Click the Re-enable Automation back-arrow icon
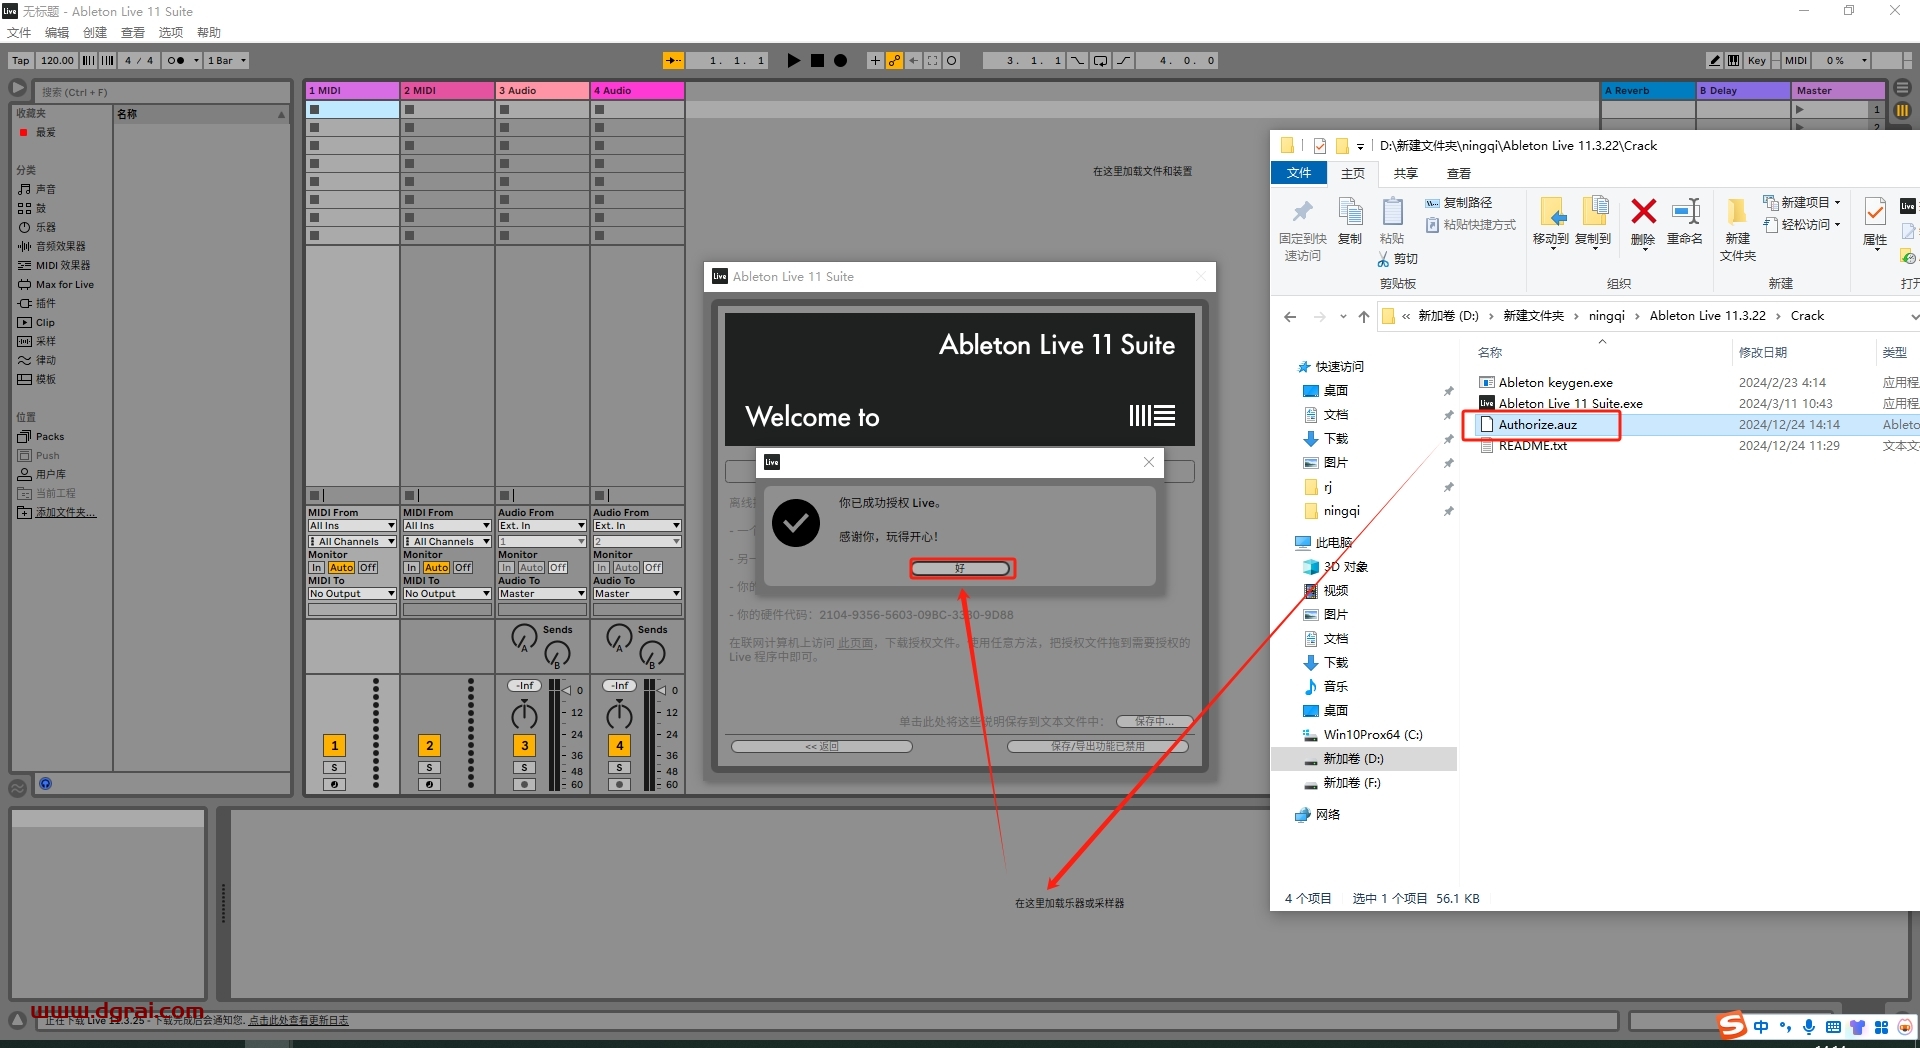The height and width of the screenshot is (1048, 1920). [x=913, y=60]
